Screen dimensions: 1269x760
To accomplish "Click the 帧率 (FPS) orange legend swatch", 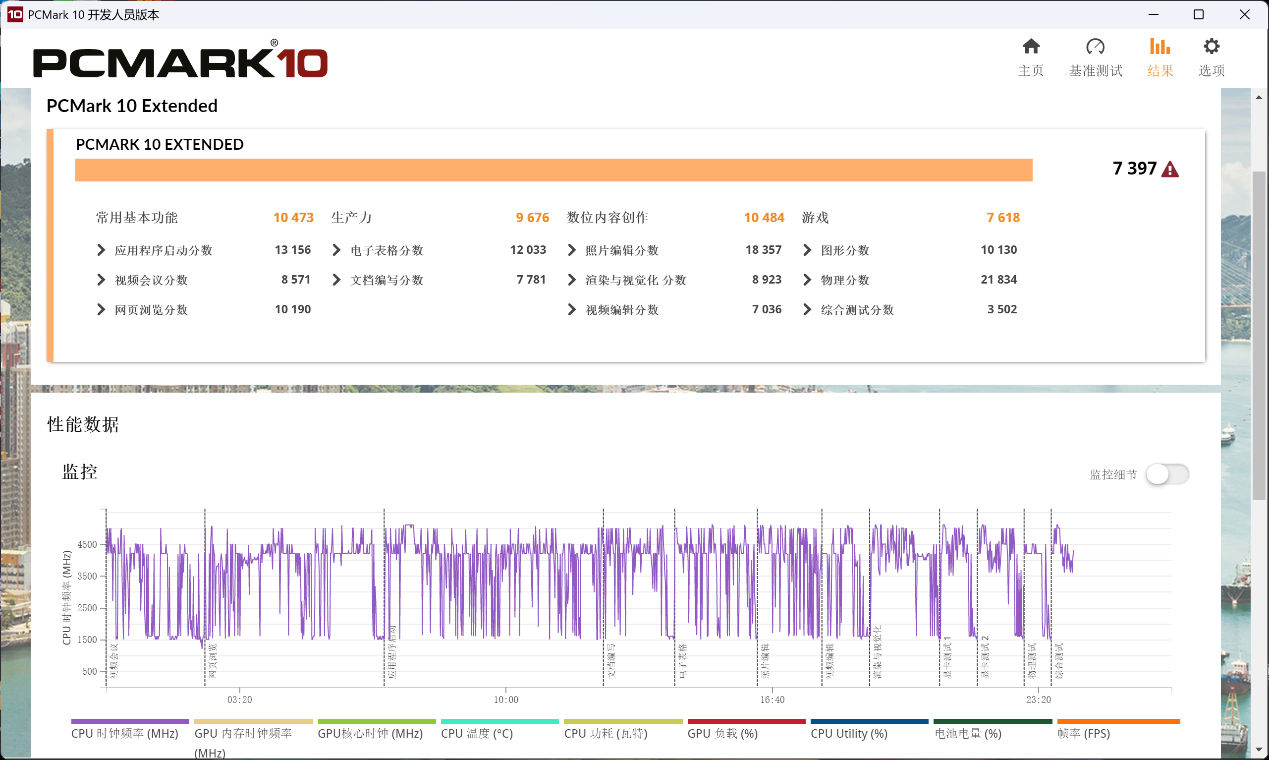I will pos(1118,721).
